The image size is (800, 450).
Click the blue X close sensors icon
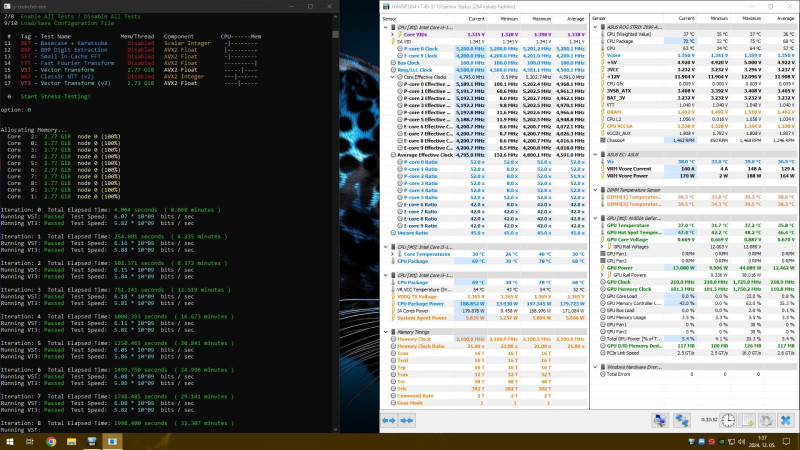coord(786,420)
